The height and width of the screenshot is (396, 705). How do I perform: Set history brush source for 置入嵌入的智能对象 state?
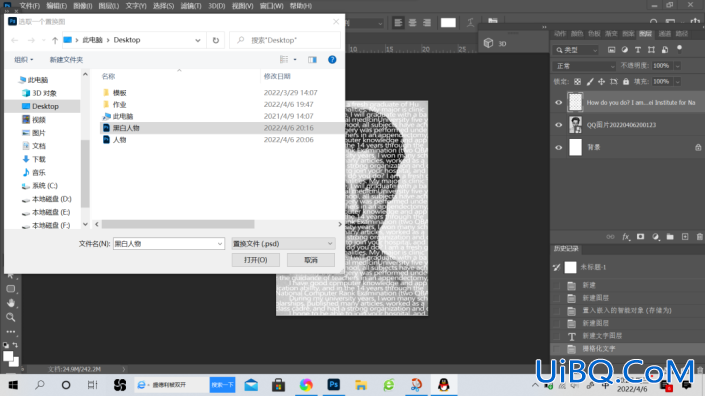click(557, 311)
